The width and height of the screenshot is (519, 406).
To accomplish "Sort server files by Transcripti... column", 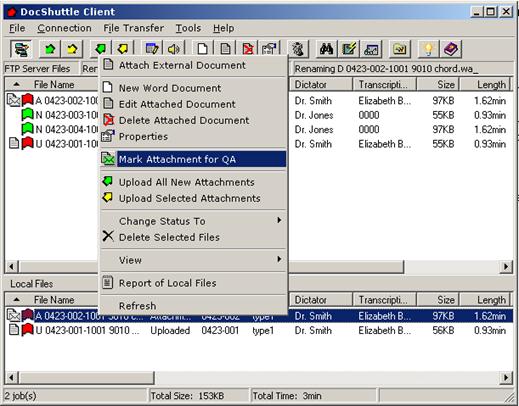I will pyautogui.click(x=385, y=84).
